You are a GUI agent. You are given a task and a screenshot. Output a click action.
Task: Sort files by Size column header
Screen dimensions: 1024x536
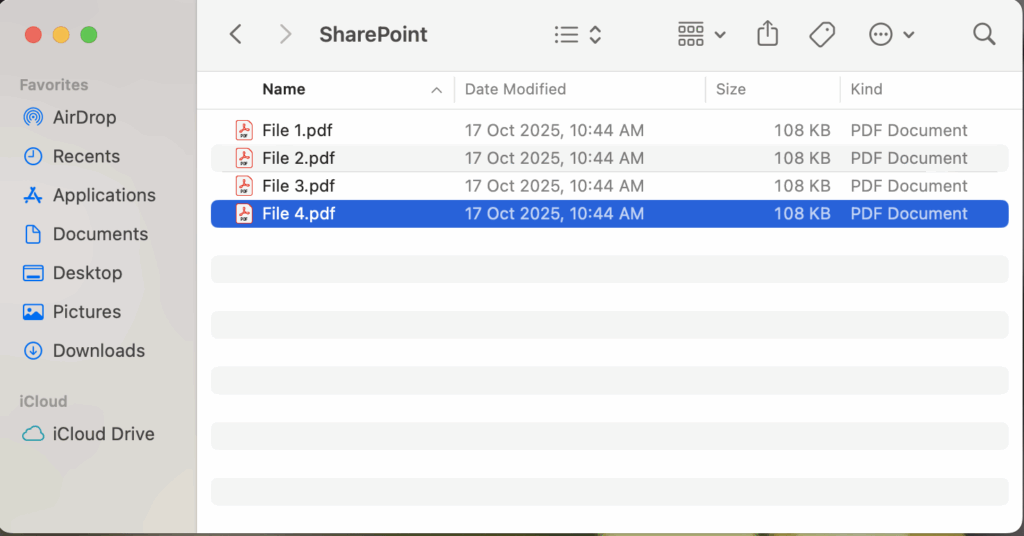click(x=731, y=89)
